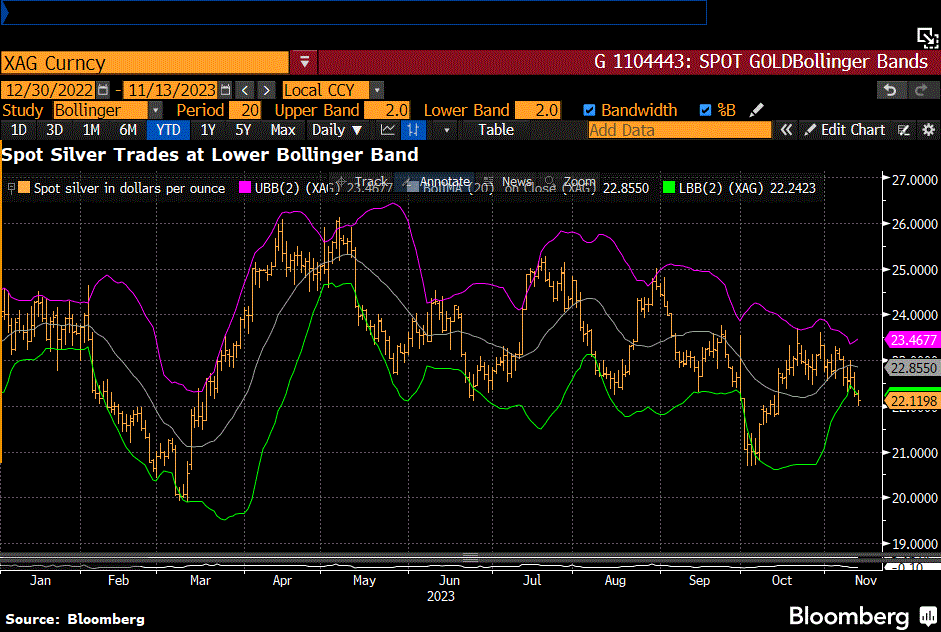Screen dimensions: 941x632
Task: Collapse panel with double left chevron
Action: pos(786,130)
